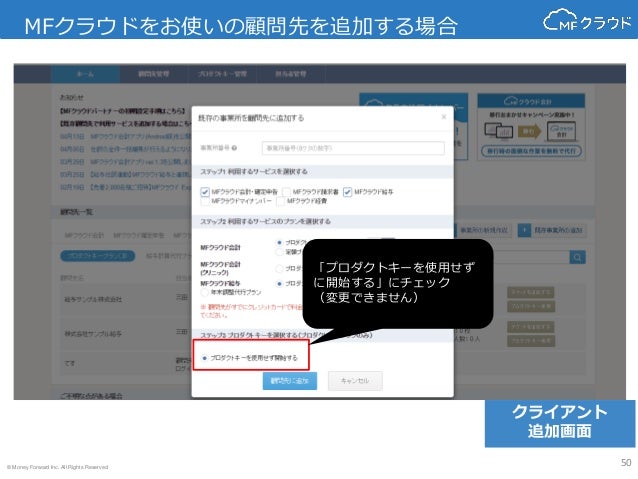Image resolution: width=638 pixels, height=479 pixels.
Task: Select the blue プロダクトキープラン filter pill
Action: pyautogui.click(x=98, y=256)
